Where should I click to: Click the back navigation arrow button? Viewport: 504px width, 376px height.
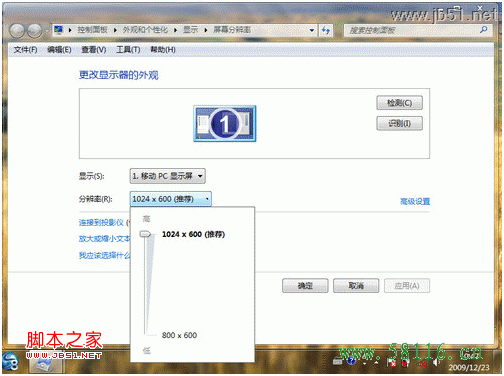click(17, 31)
